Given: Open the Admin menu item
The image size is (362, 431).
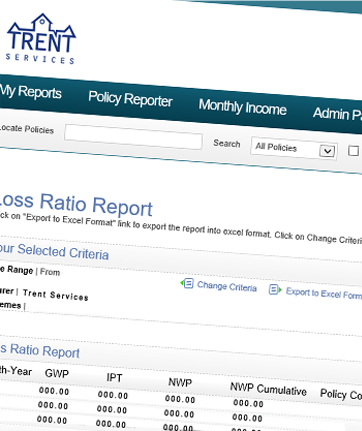Looking at the screenshot, I should coord(337,114).
